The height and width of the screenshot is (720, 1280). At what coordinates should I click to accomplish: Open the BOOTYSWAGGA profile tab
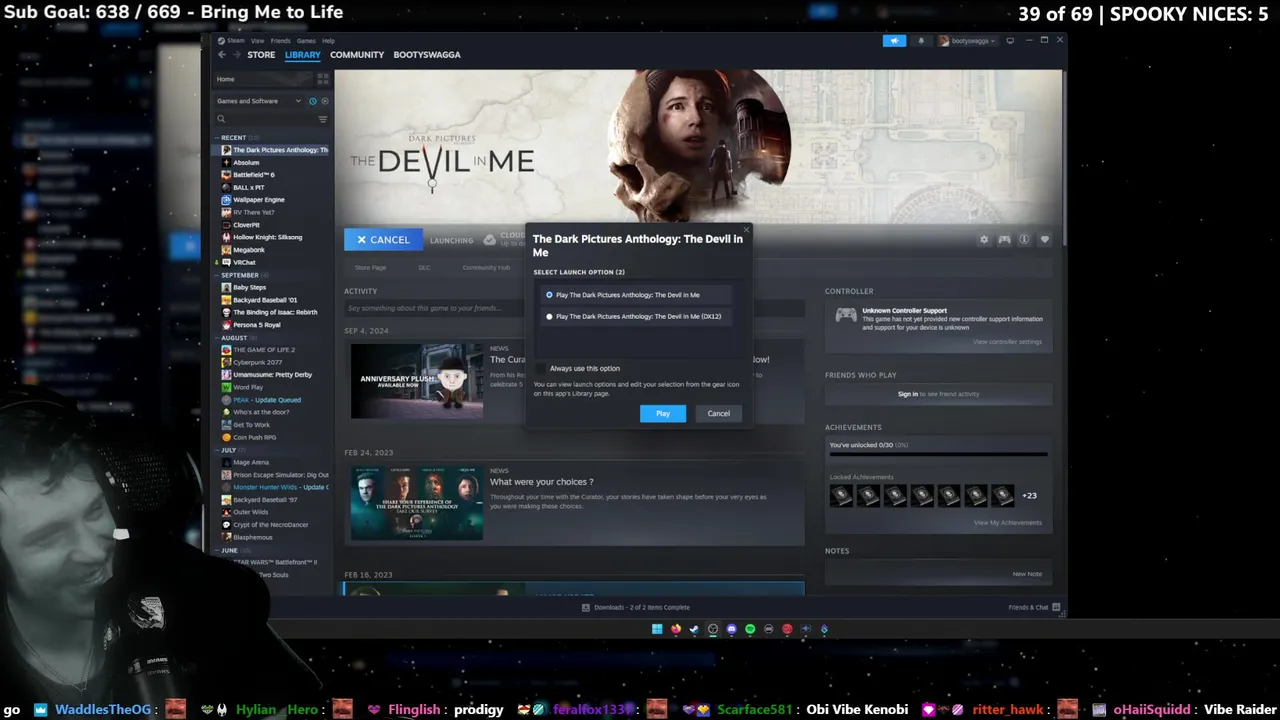(427, 55)
